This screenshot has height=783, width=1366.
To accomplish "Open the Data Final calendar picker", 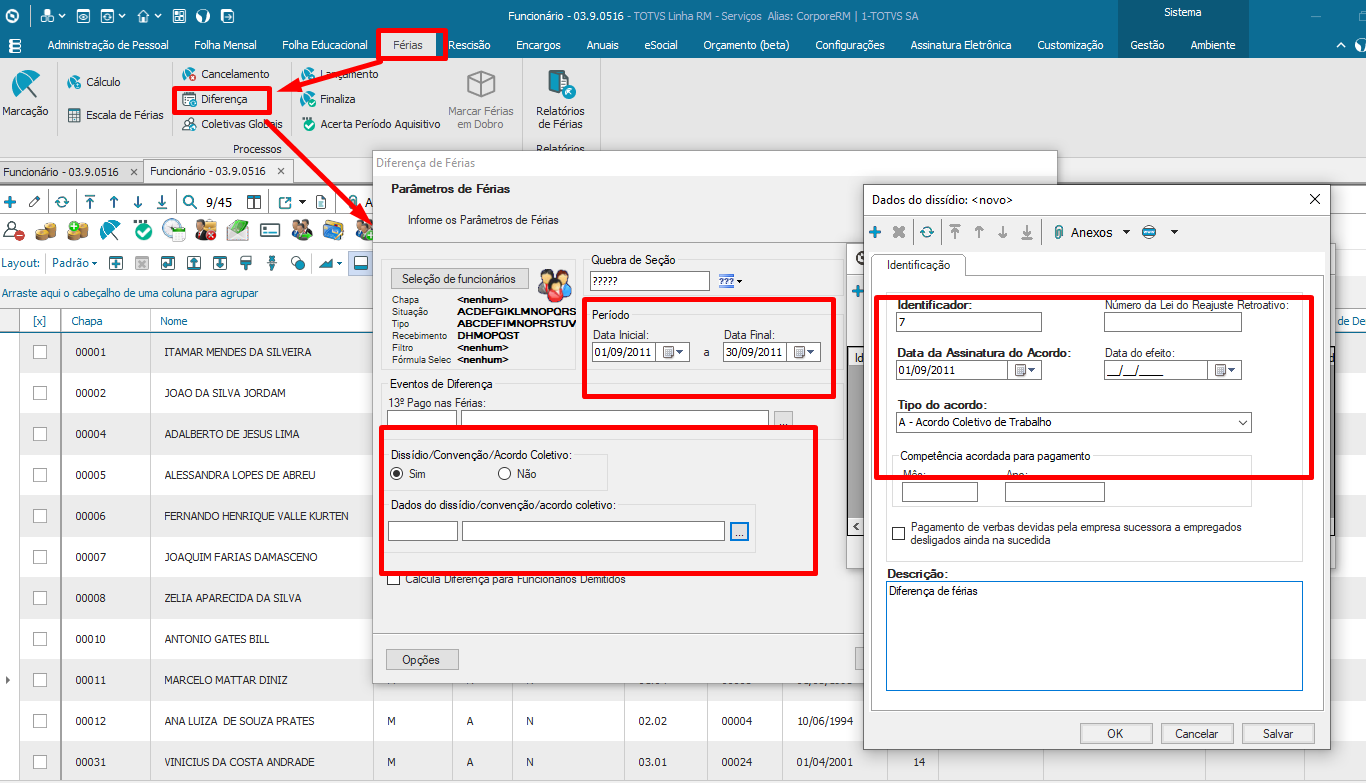I will (x=806, y=352).
